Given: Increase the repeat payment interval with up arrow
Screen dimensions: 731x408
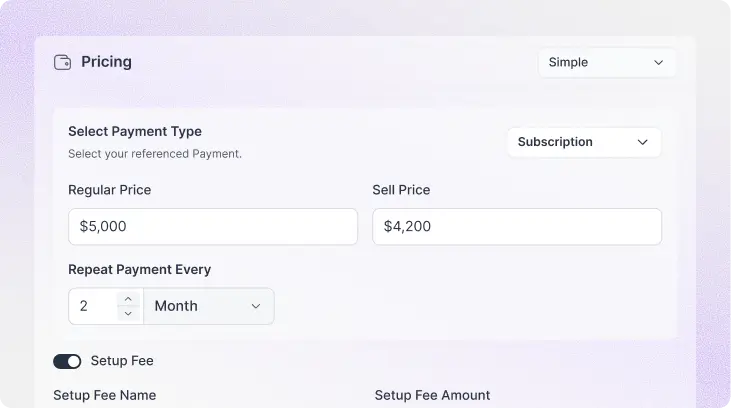Looking at the screenshot, I should [128, 299].
